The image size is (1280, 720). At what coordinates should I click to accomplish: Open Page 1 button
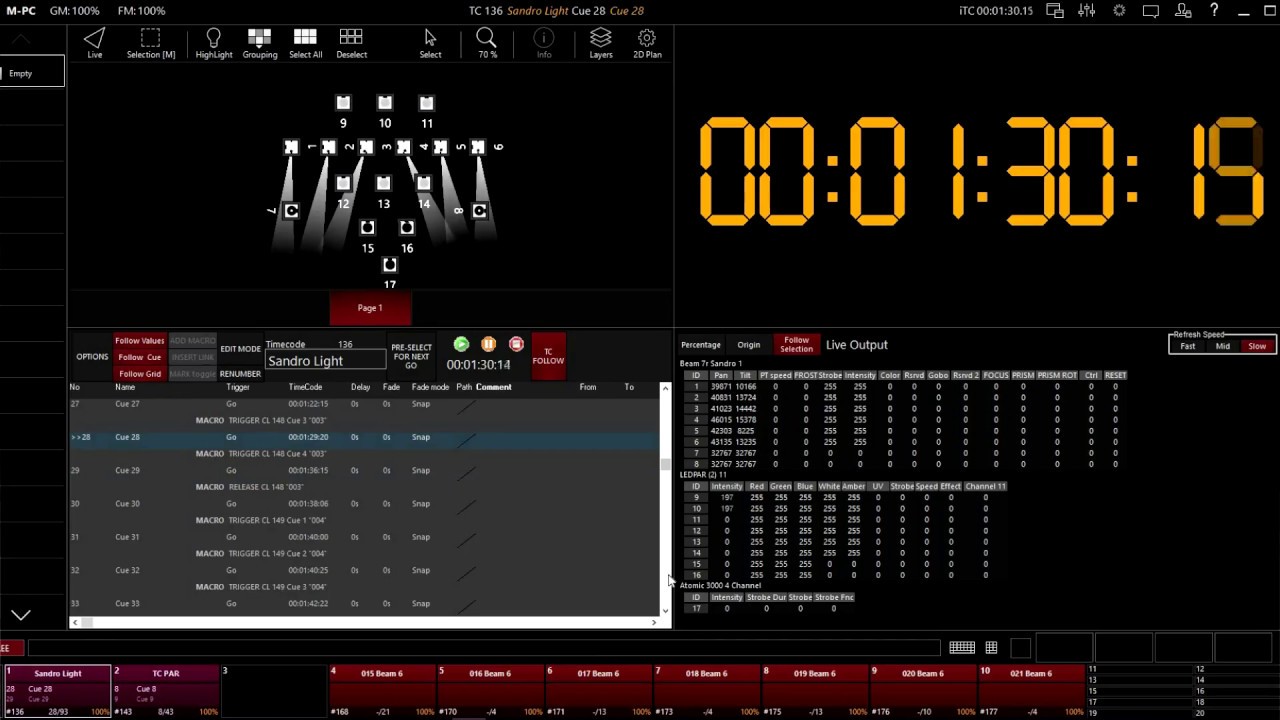tap(370, 308)
